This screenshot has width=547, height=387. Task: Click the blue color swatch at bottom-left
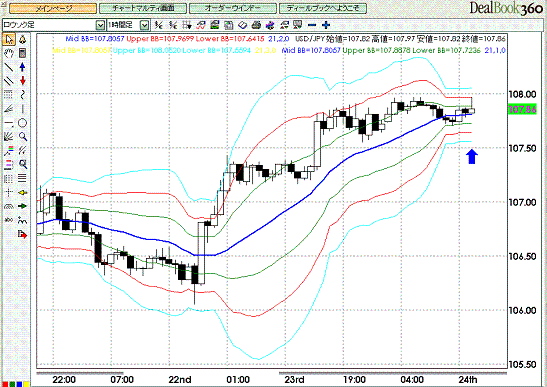click(19, 384)
